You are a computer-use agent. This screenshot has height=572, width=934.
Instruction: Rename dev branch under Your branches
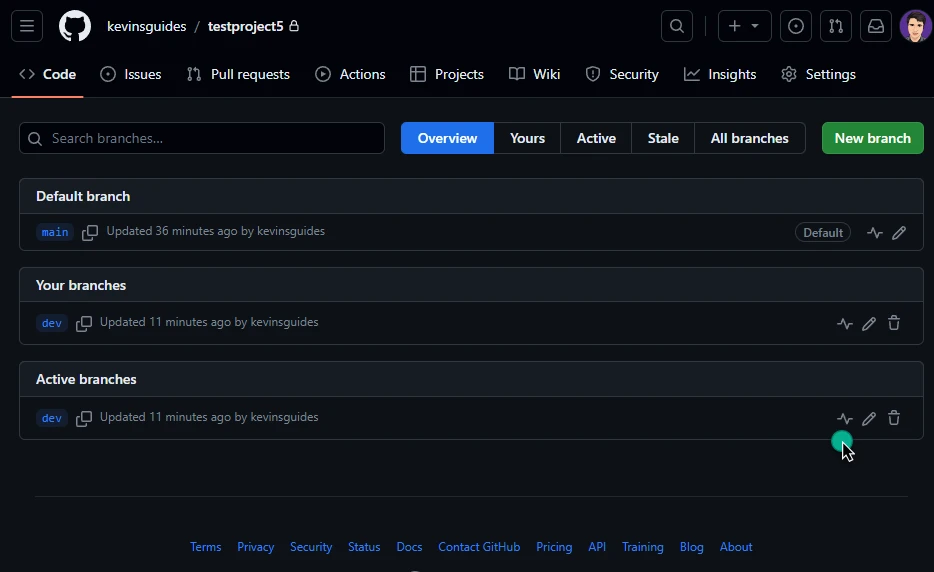[x=869, y=324]
